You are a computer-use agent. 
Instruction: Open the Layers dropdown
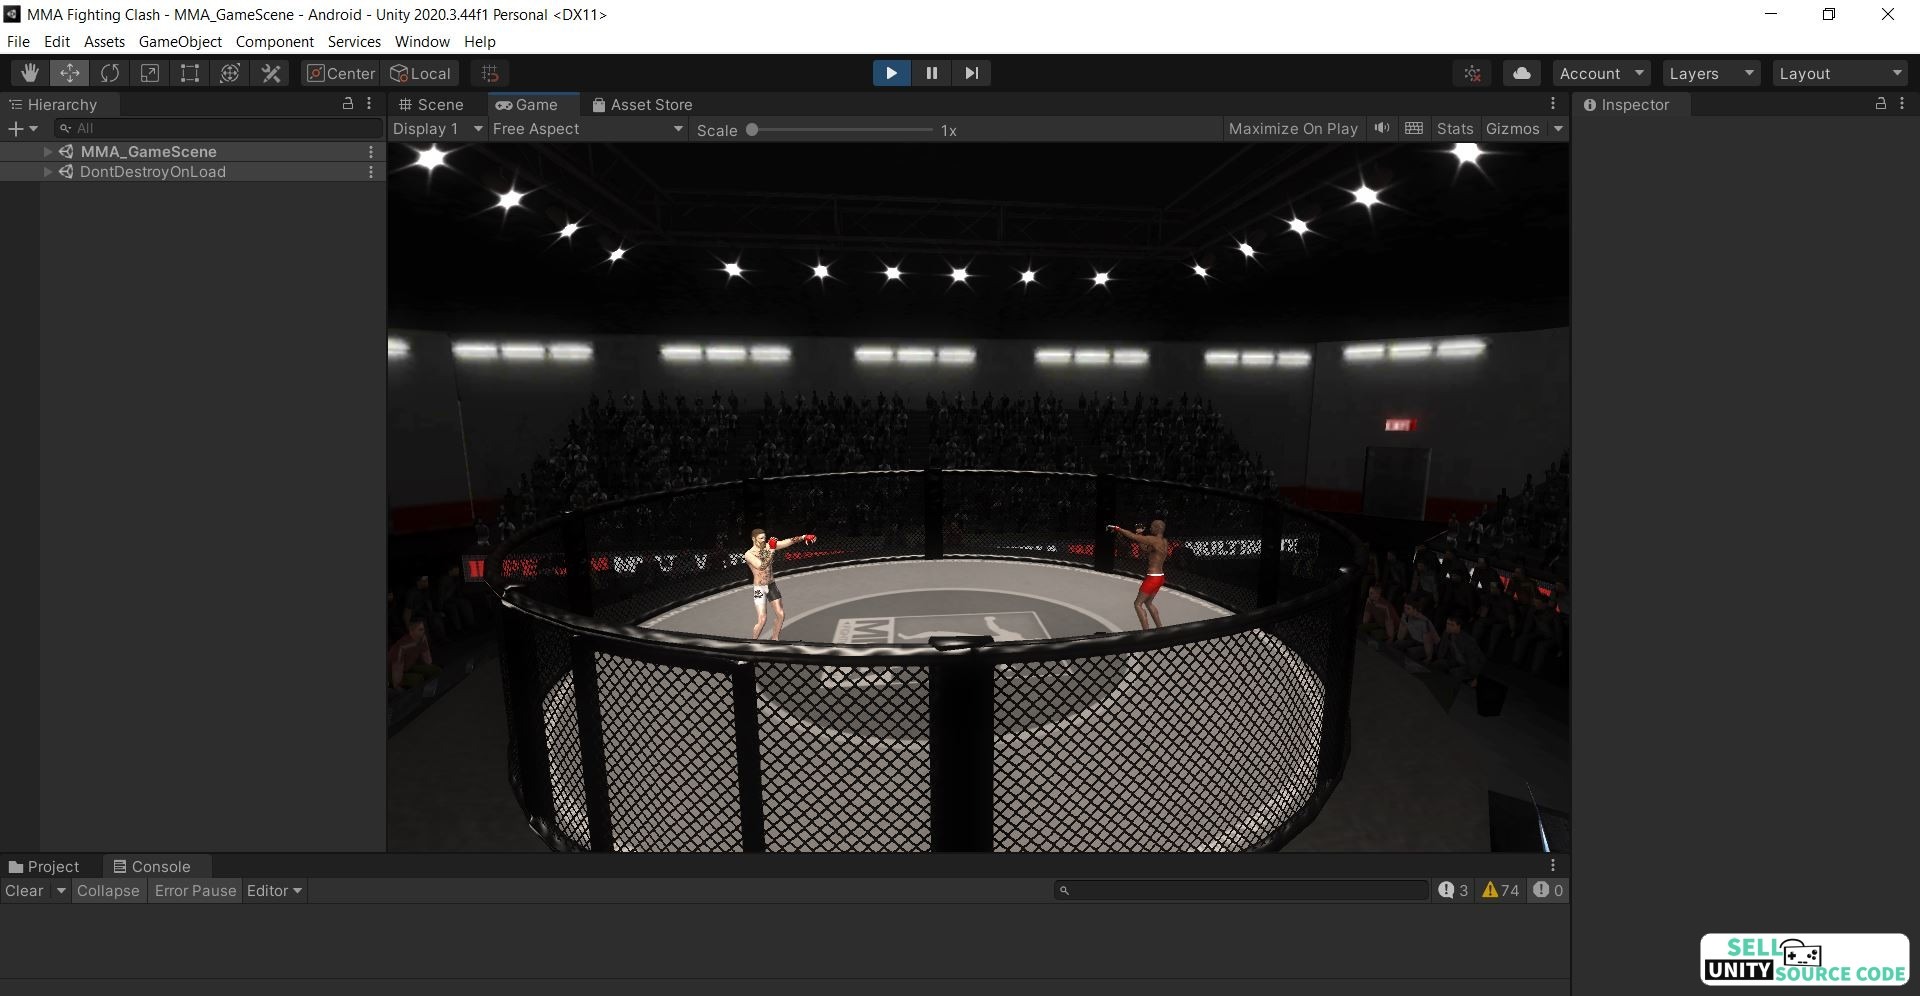[x=1711, y=73]
